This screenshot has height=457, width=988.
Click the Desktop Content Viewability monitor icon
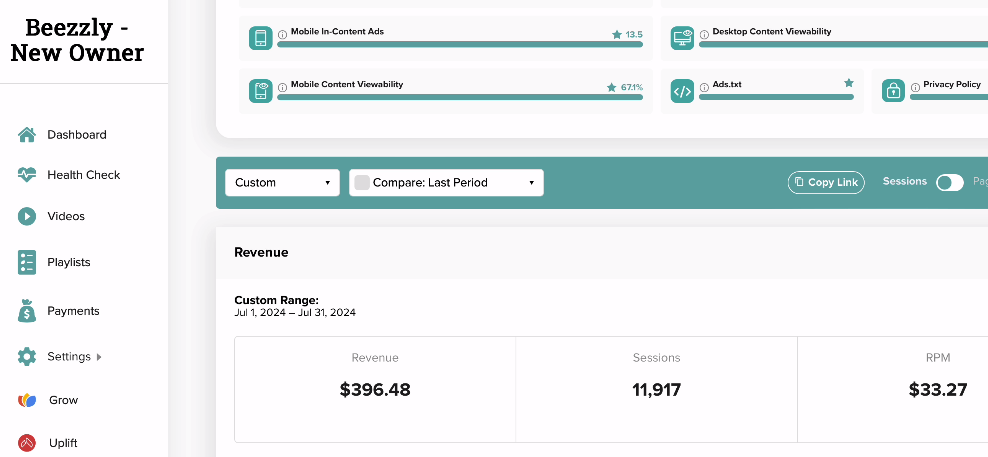coord(682,38)
